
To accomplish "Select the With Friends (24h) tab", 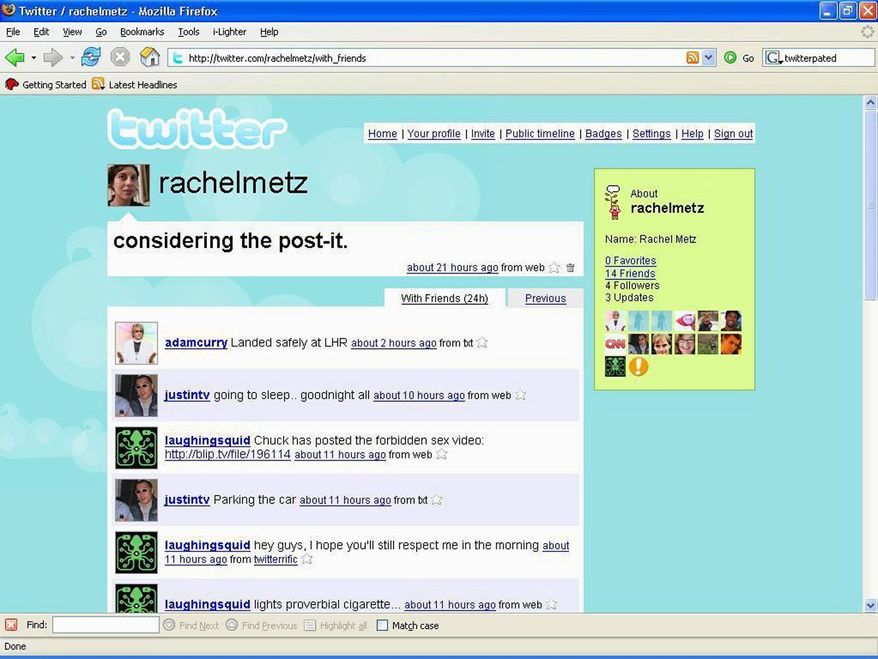I will click(445, 298).
